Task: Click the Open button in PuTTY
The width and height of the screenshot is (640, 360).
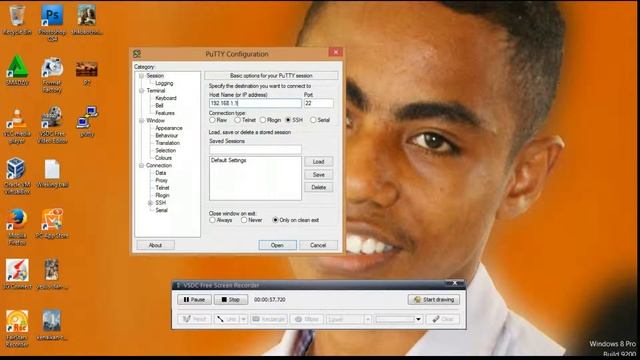Action: (278, 245)
